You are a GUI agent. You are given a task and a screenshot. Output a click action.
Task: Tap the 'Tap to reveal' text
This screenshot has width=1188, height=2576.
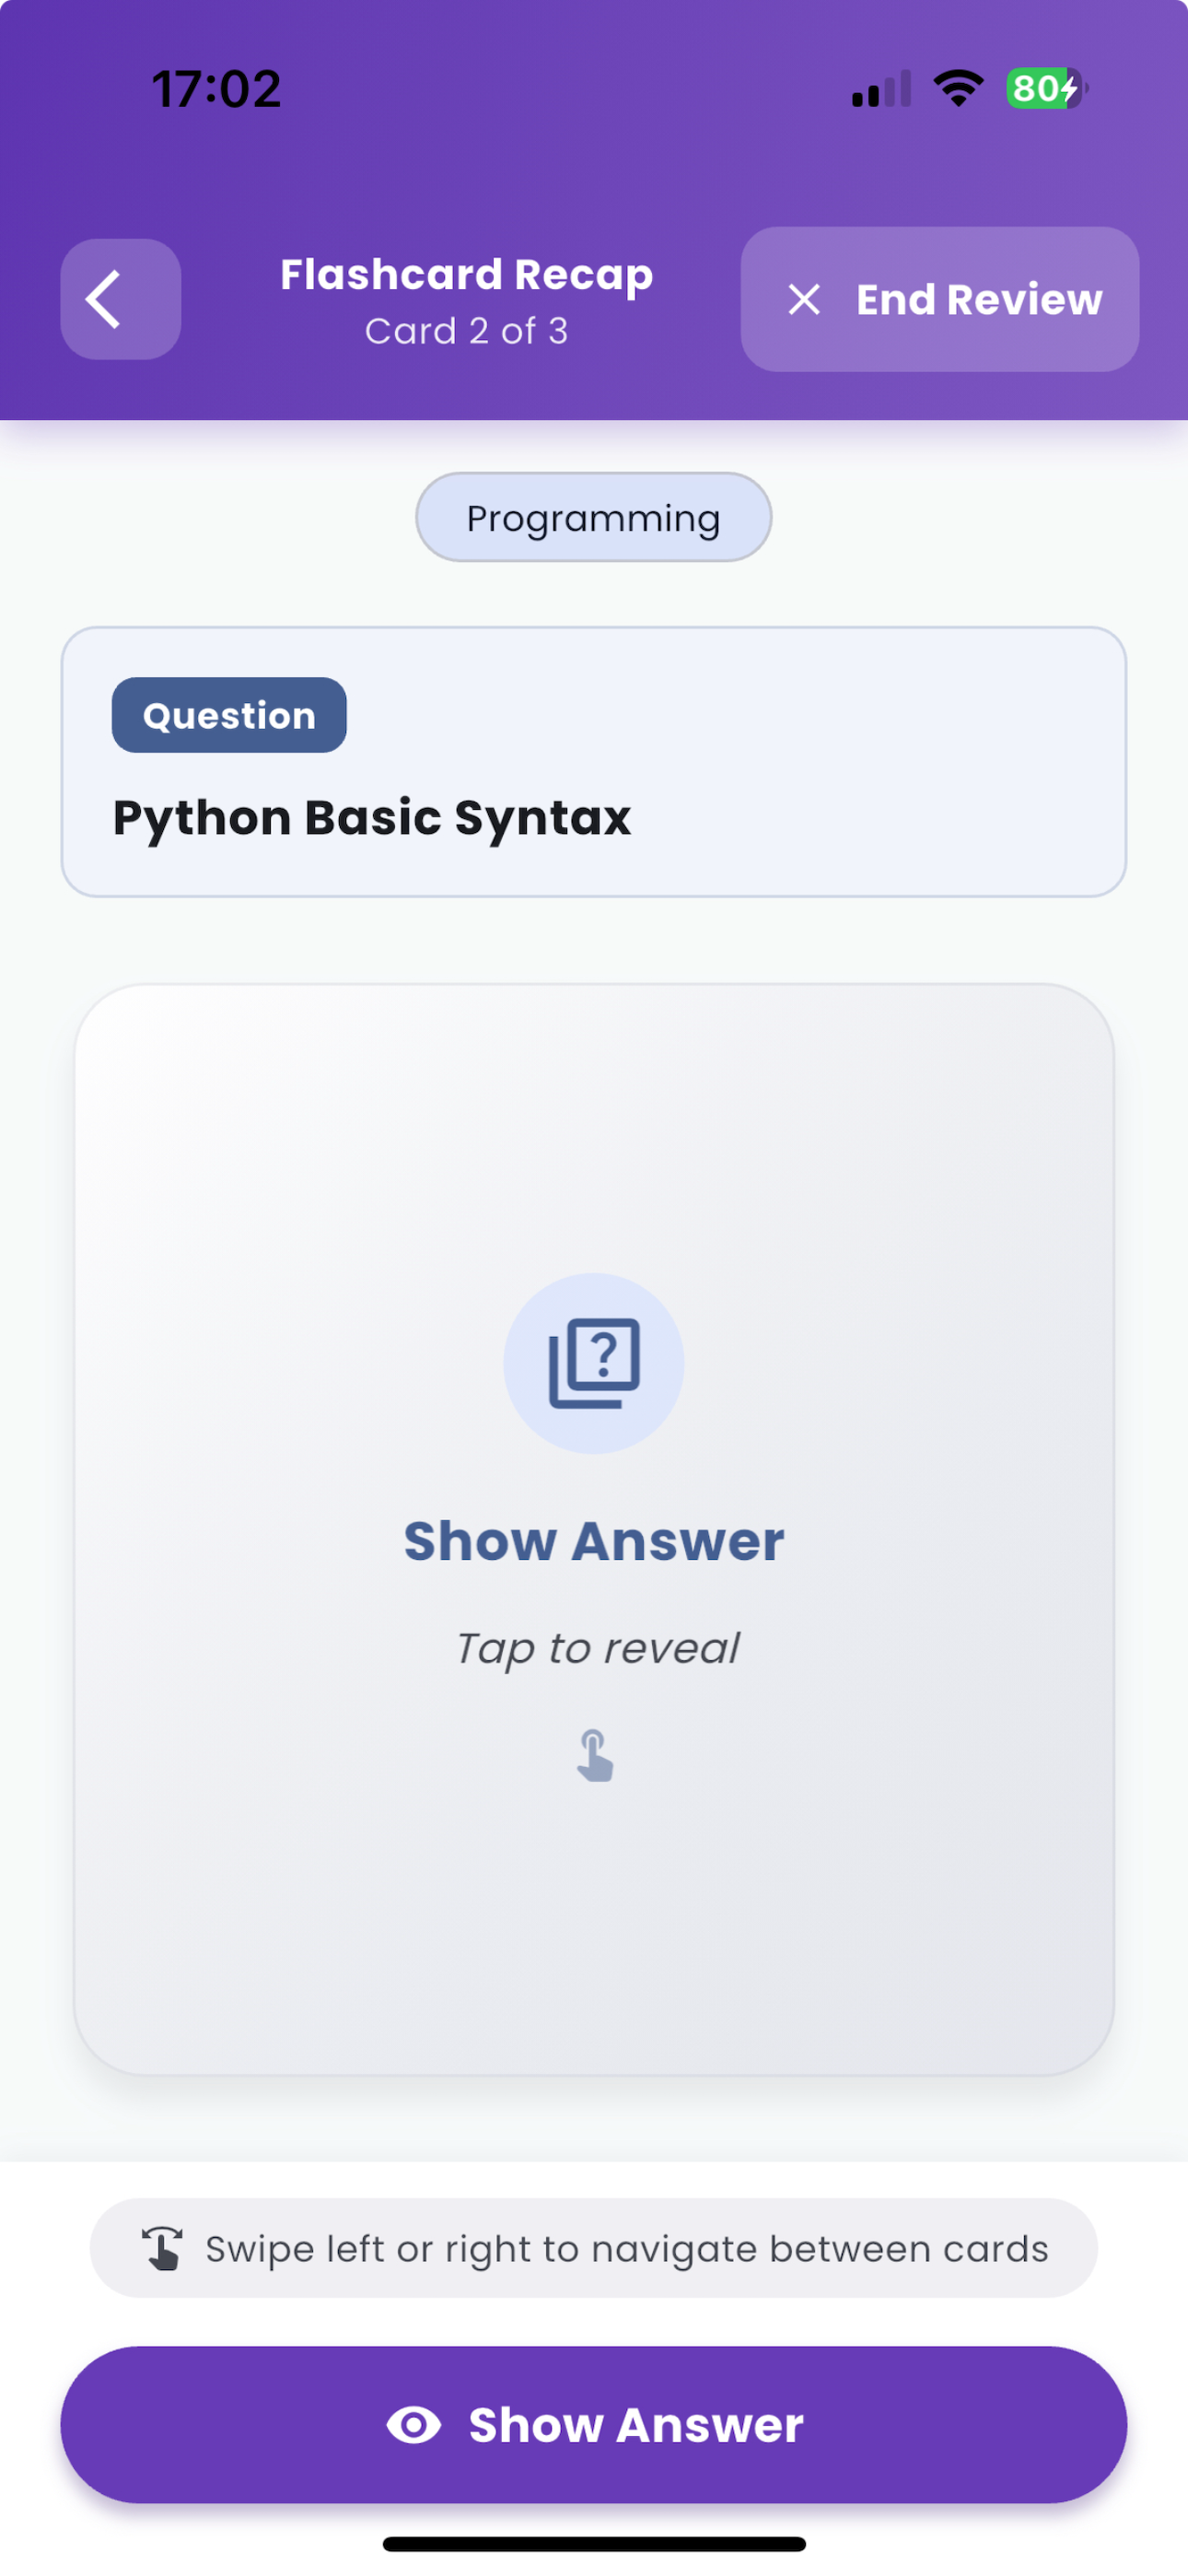597,1649
